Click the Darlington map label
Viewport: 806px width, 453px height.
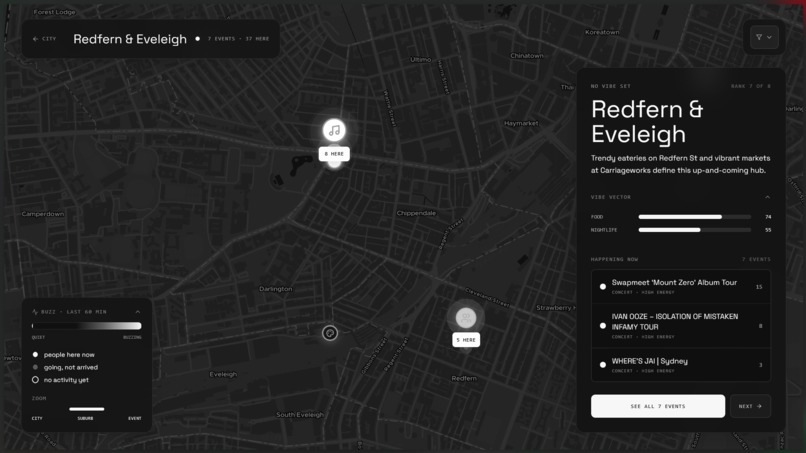[276, 289]
